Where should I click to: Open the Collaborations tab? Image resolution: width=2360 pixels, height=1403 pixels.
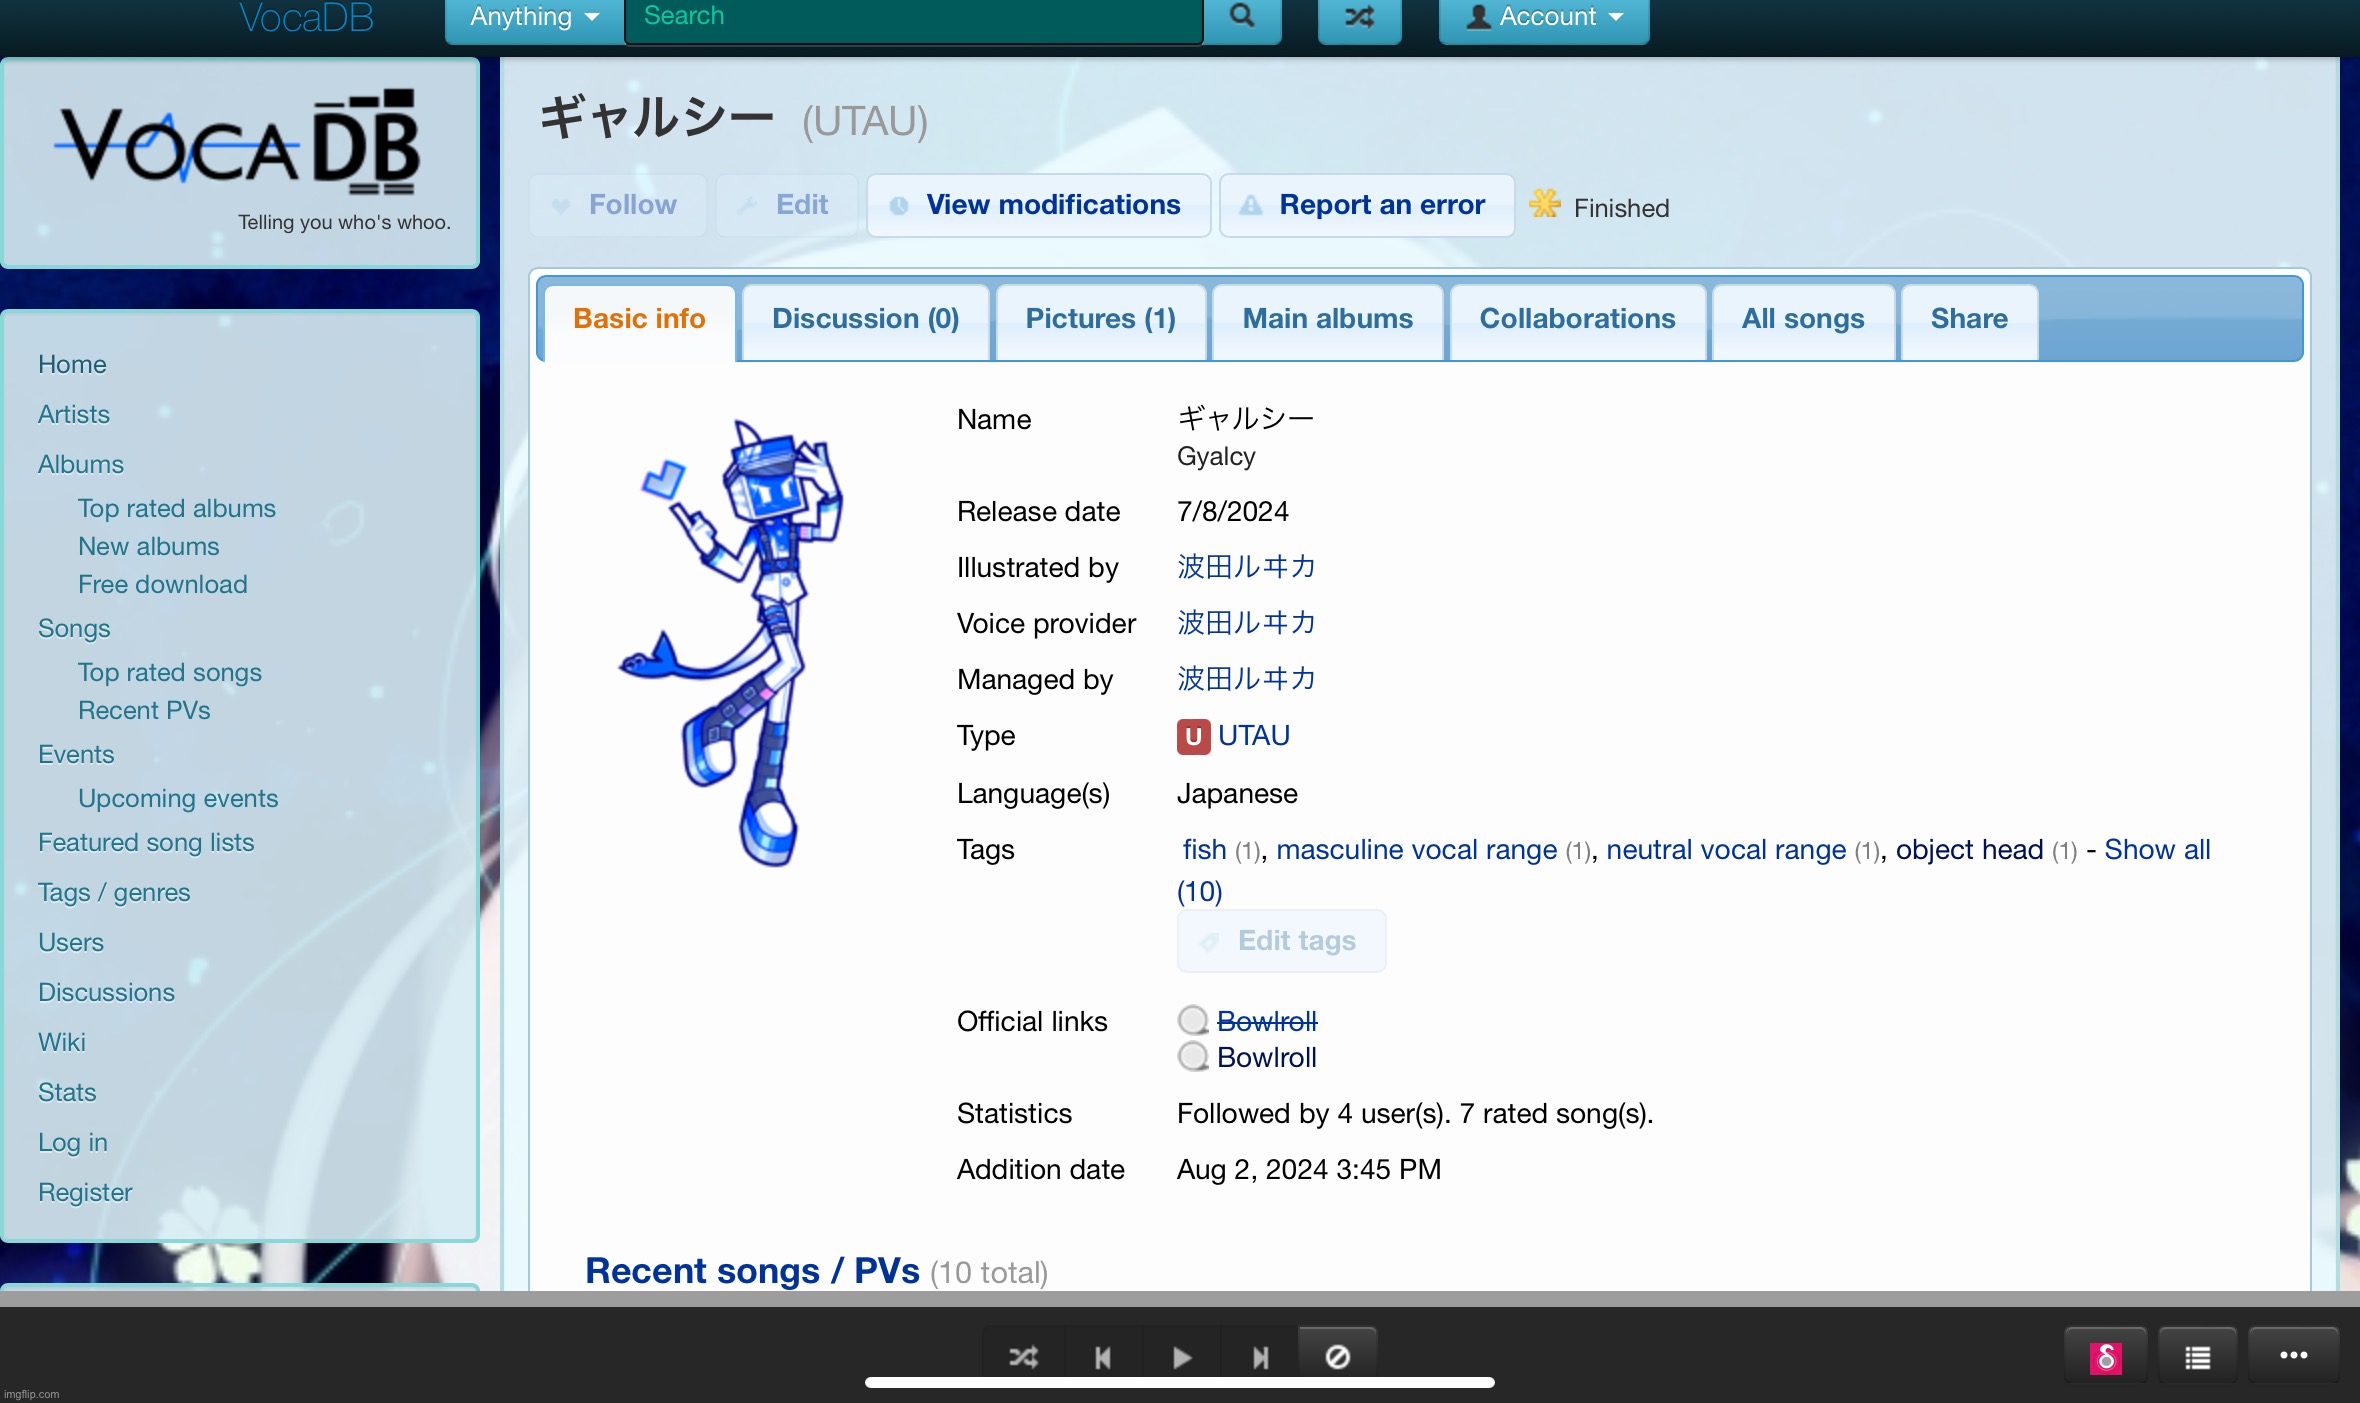pos(1577,320)
